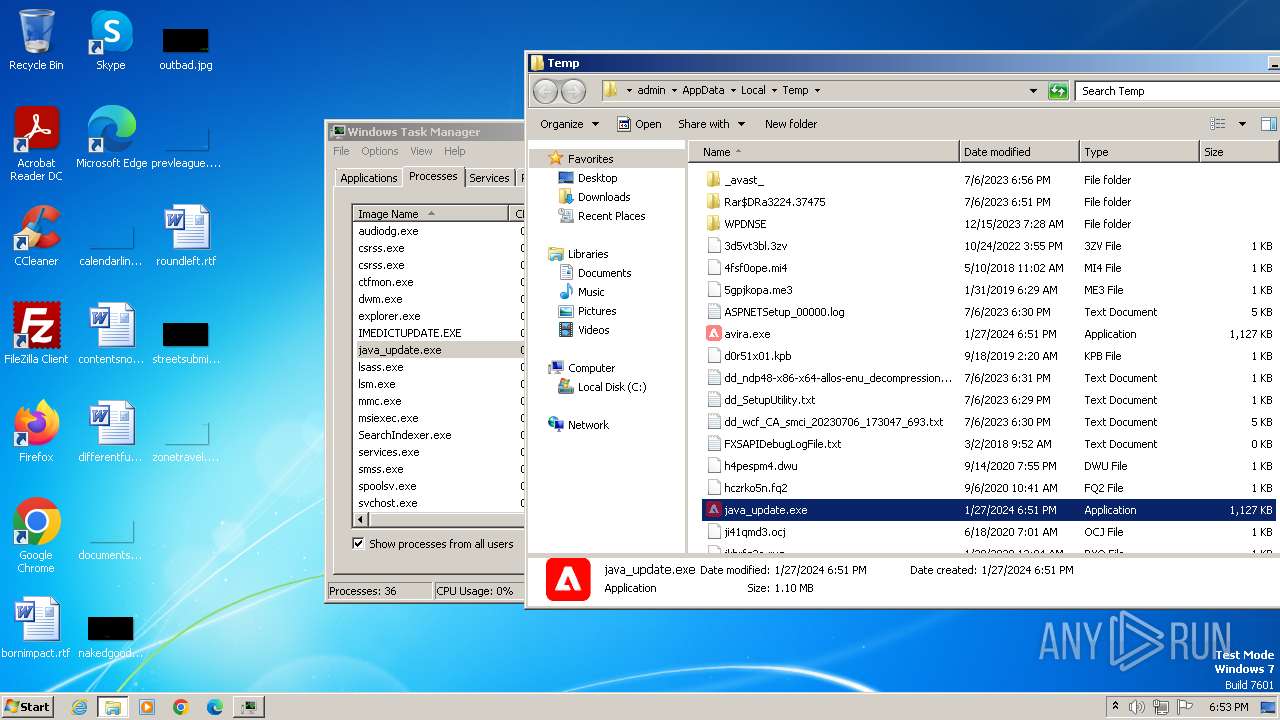Launch Skype from the desktop

click(x=110, y=40)
